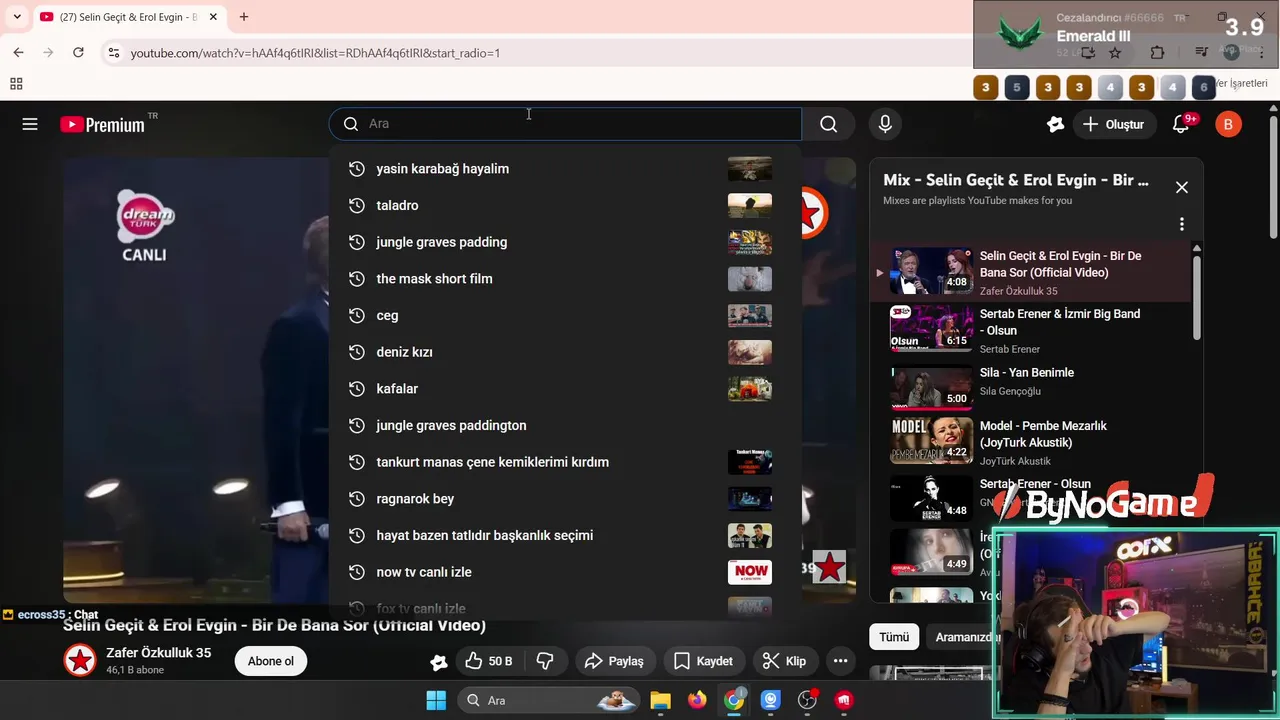
Task: Open the YouTube guide hamburger menu
Action: tap(30, 124)
